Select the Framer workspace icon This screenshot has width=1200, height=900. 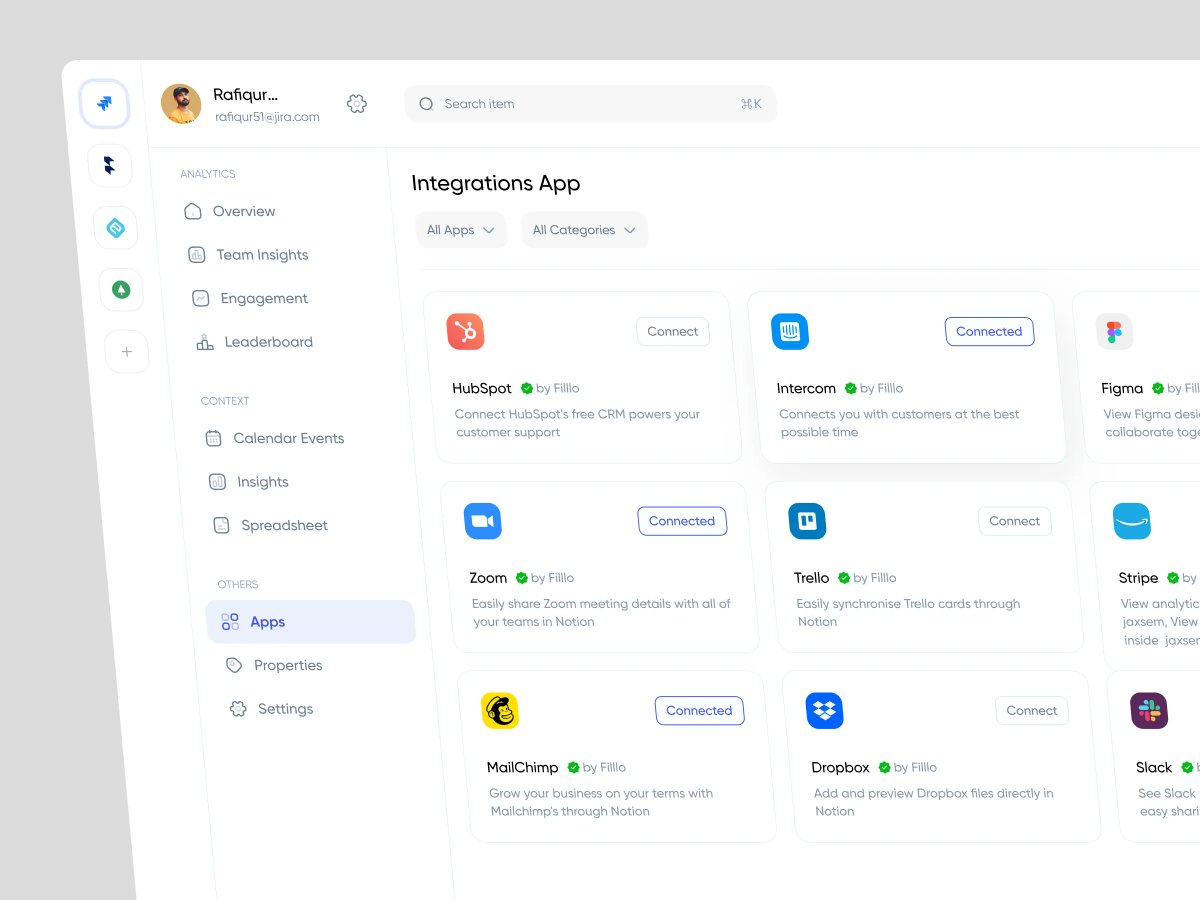(110, 166)
